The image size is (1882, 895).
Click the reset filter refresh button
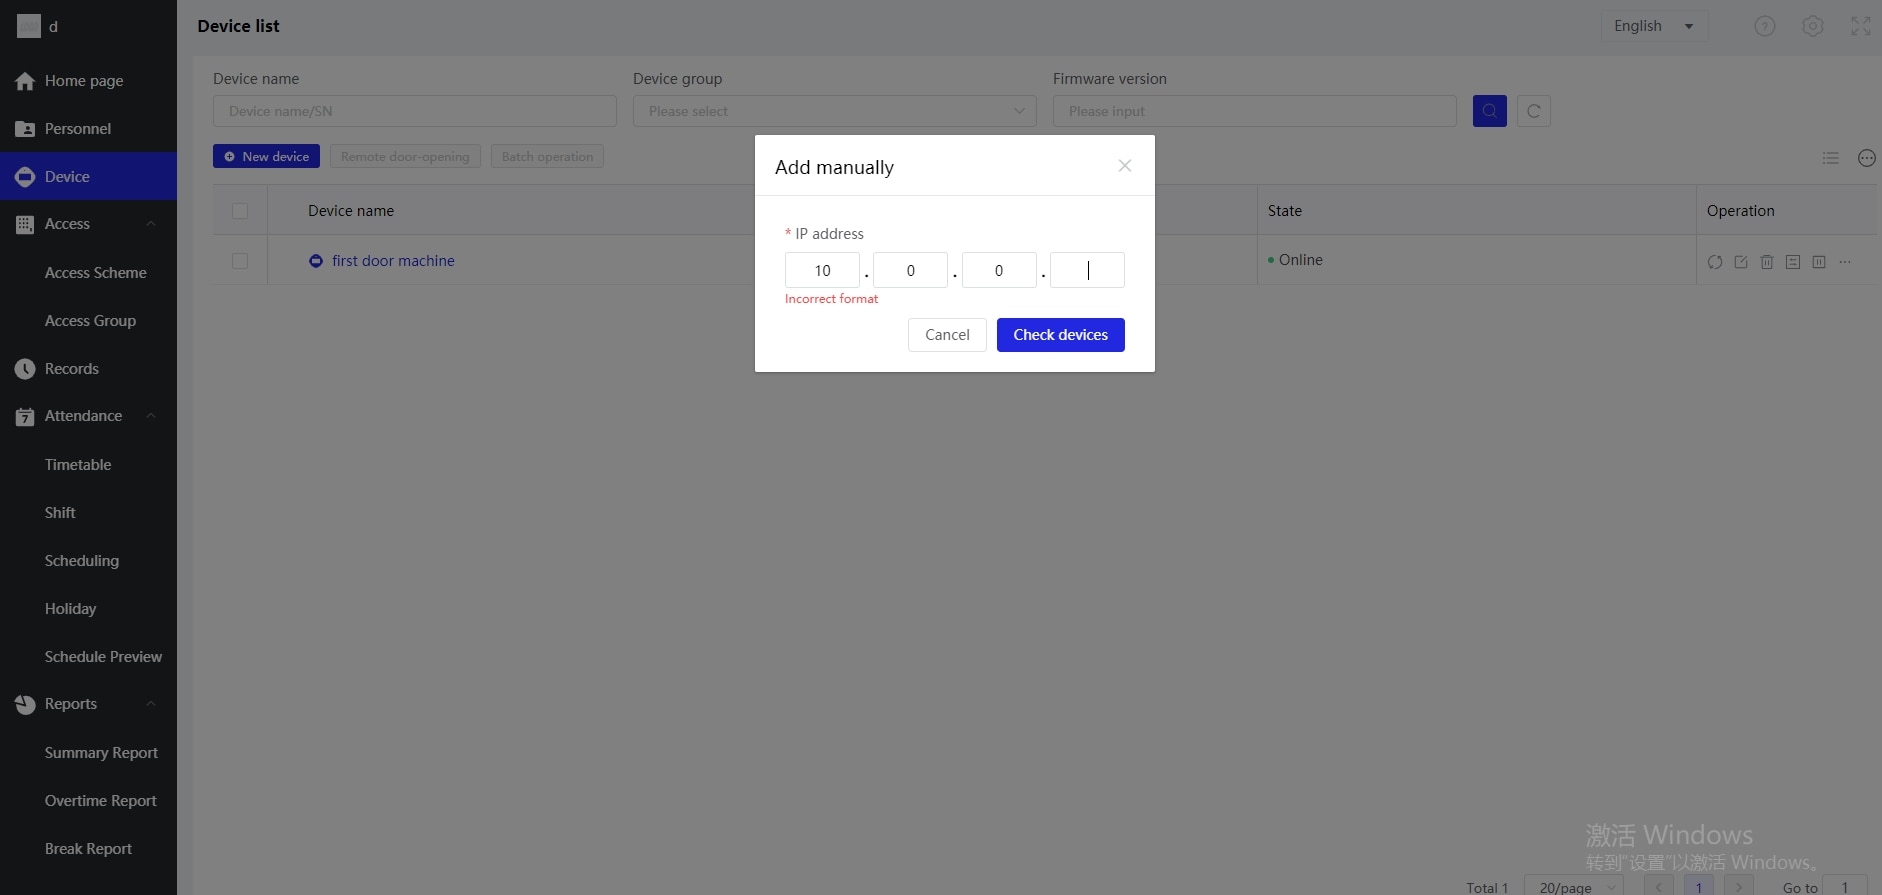point(1534,111)
